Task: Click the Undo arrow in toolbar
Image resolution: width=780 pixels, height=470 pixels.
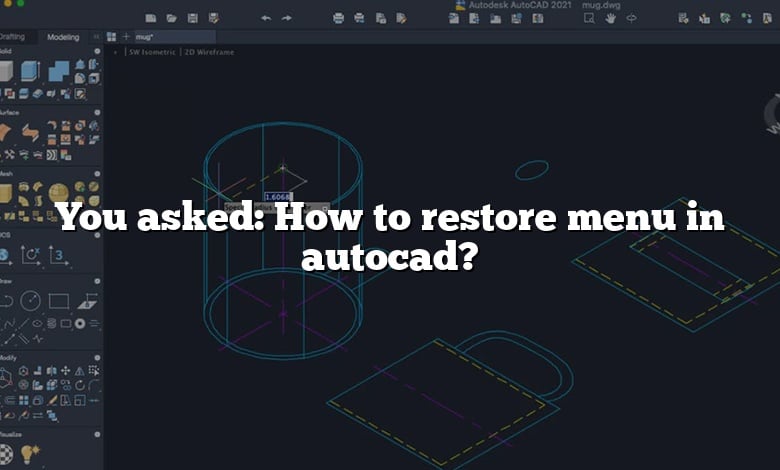Action: (266, 18)
